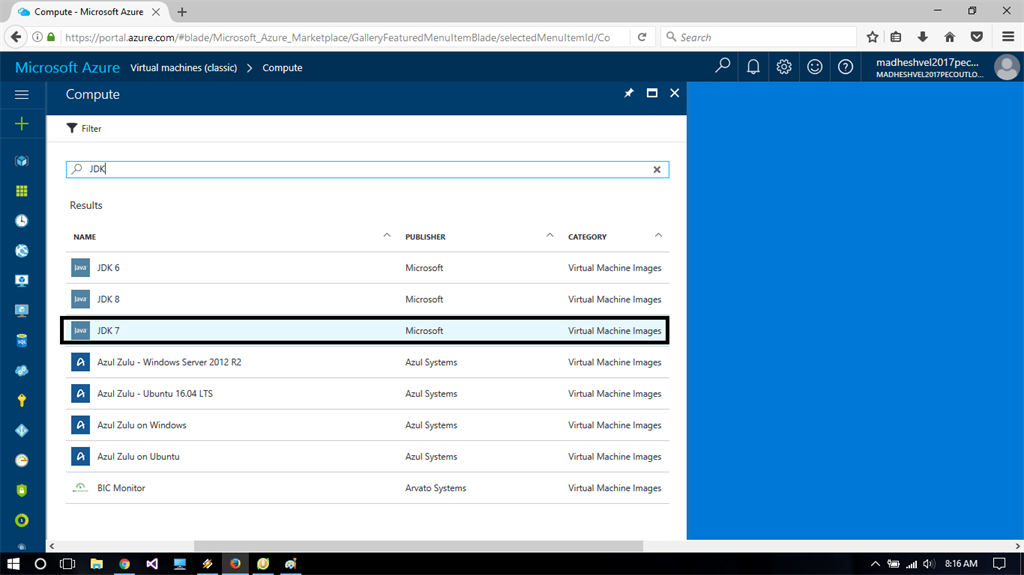Open the Windows Start menu
Screen dimensions: 1024x575
pyautogui.click(x=13, y=563)
